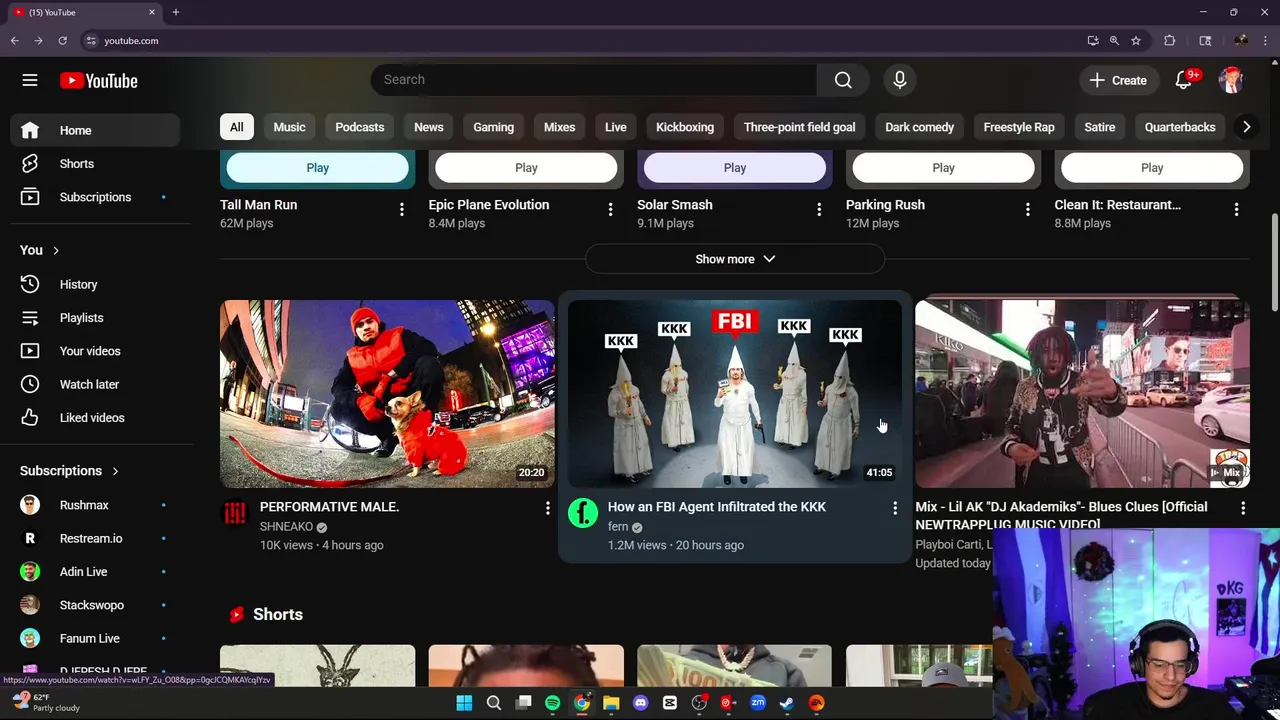The image size is (1280, 720).
Task: Open Steam from the taskbar
Action: [x=787, y=703]
